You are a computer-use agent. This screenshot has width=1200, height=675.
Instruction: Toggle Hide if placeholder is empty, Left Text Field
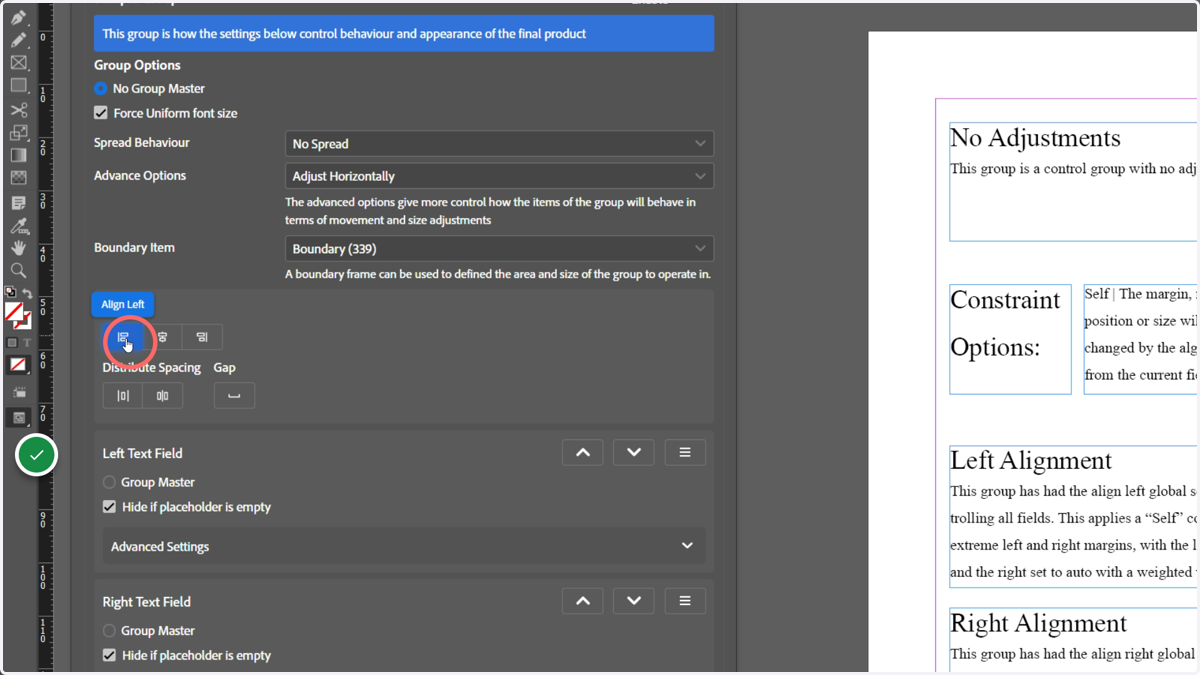tap(109, 507)
